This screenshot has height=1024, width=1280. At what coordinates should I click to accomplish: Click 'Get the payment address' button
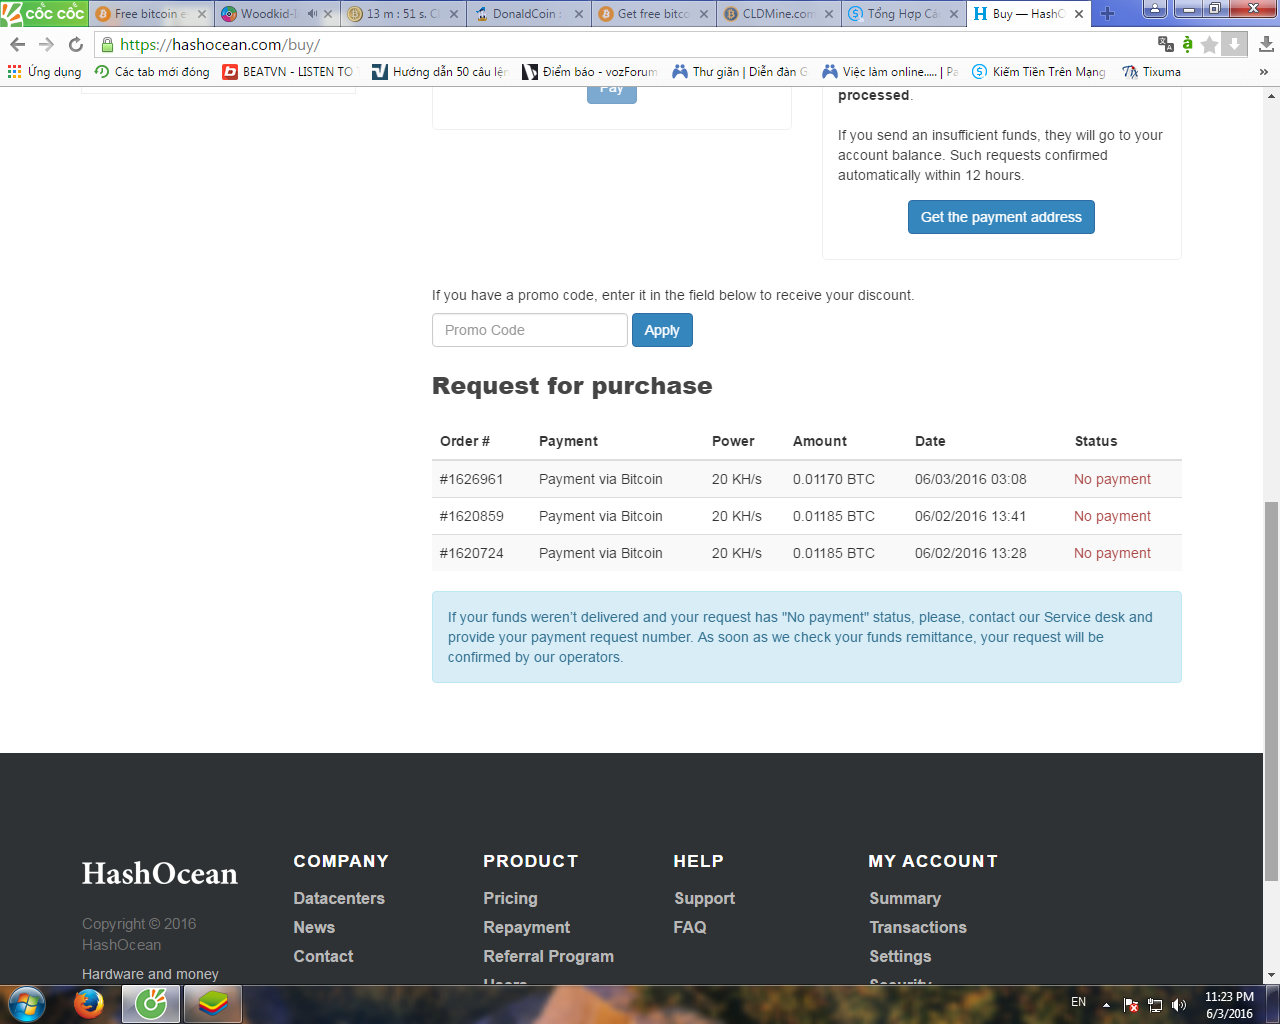1001,217
